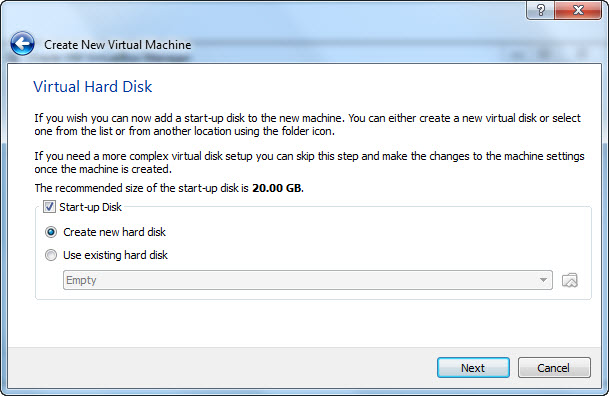The width and height of the screenshot is (609, 396).
Task: Cancel the virtual machine wizard
Action: [x=554, y=367]
